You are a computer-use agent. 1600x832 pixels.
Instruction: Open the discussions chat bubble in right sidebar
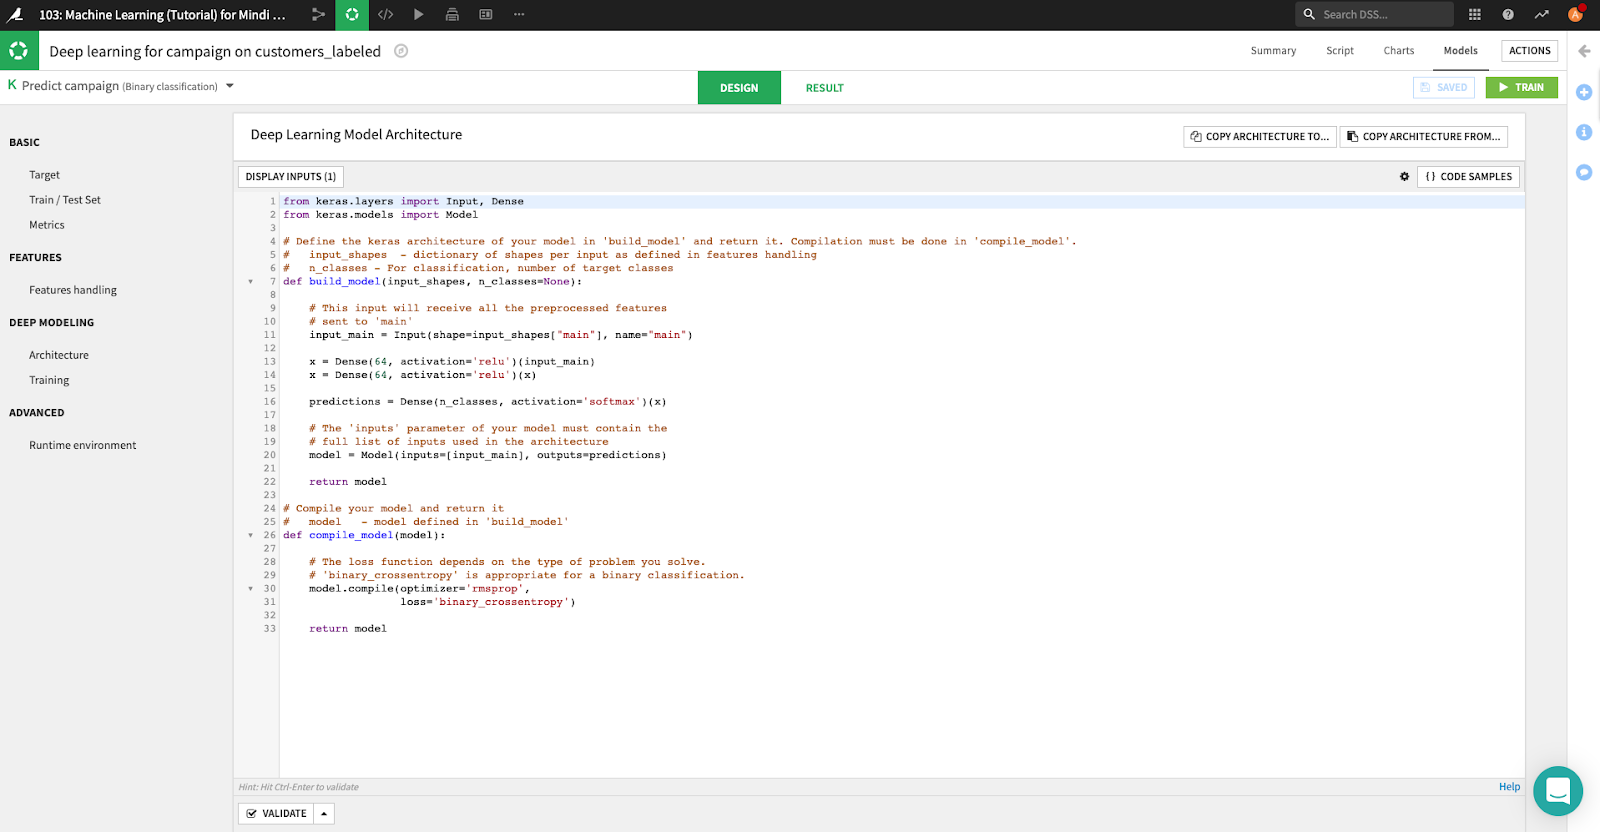tap(1584, 172)
